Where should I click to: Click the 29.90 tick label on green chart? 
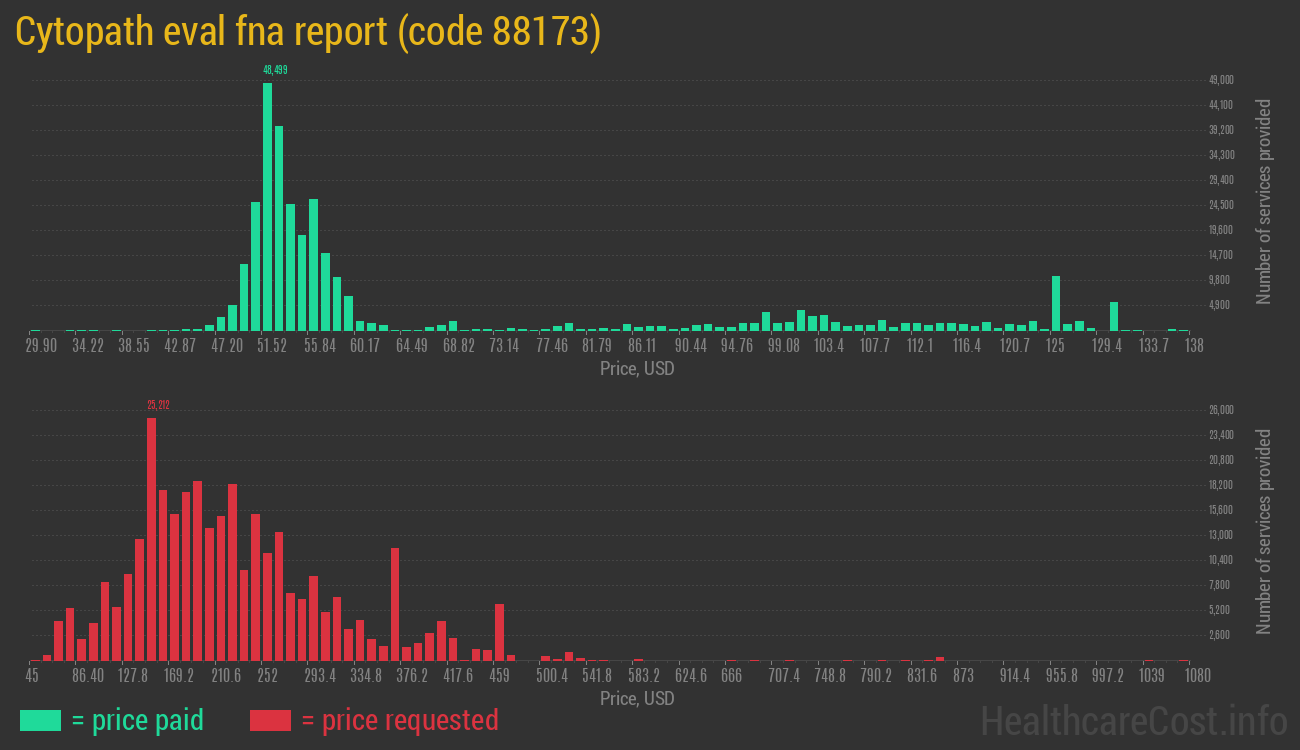click(x=41, y=346)
